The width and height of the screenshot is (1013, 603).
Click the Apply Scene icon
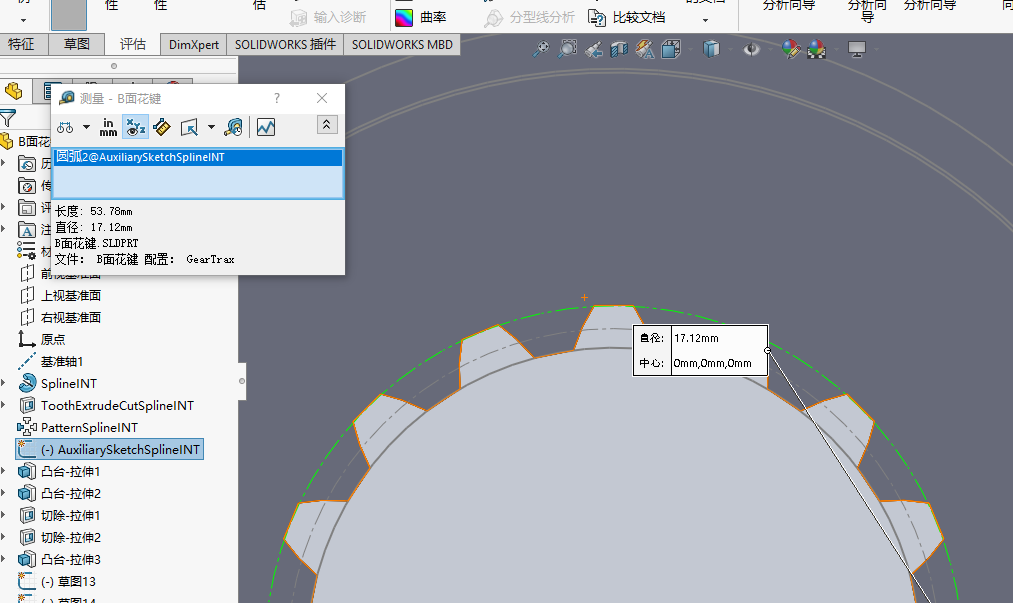(x=817, y=49)
